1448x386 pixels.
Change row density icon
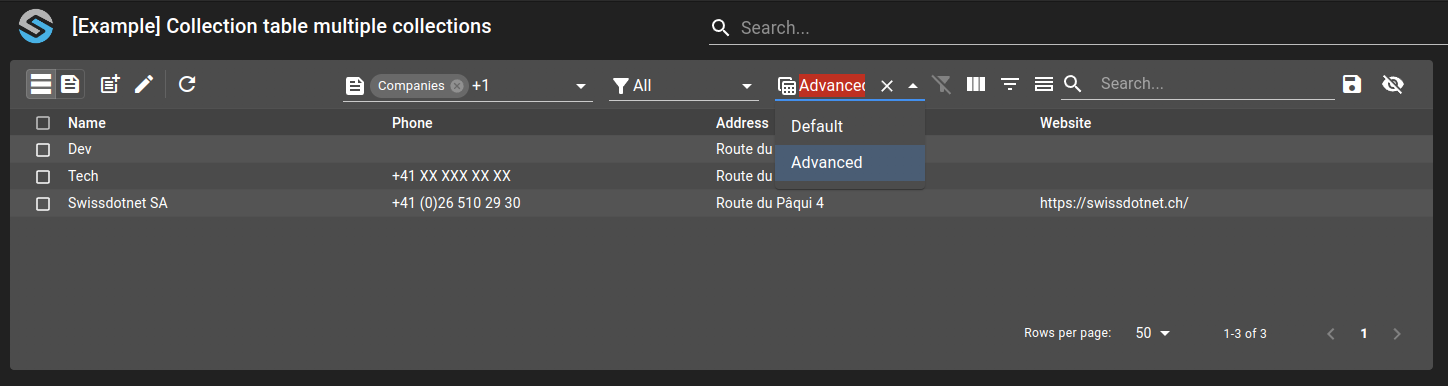click(1044, 84)
